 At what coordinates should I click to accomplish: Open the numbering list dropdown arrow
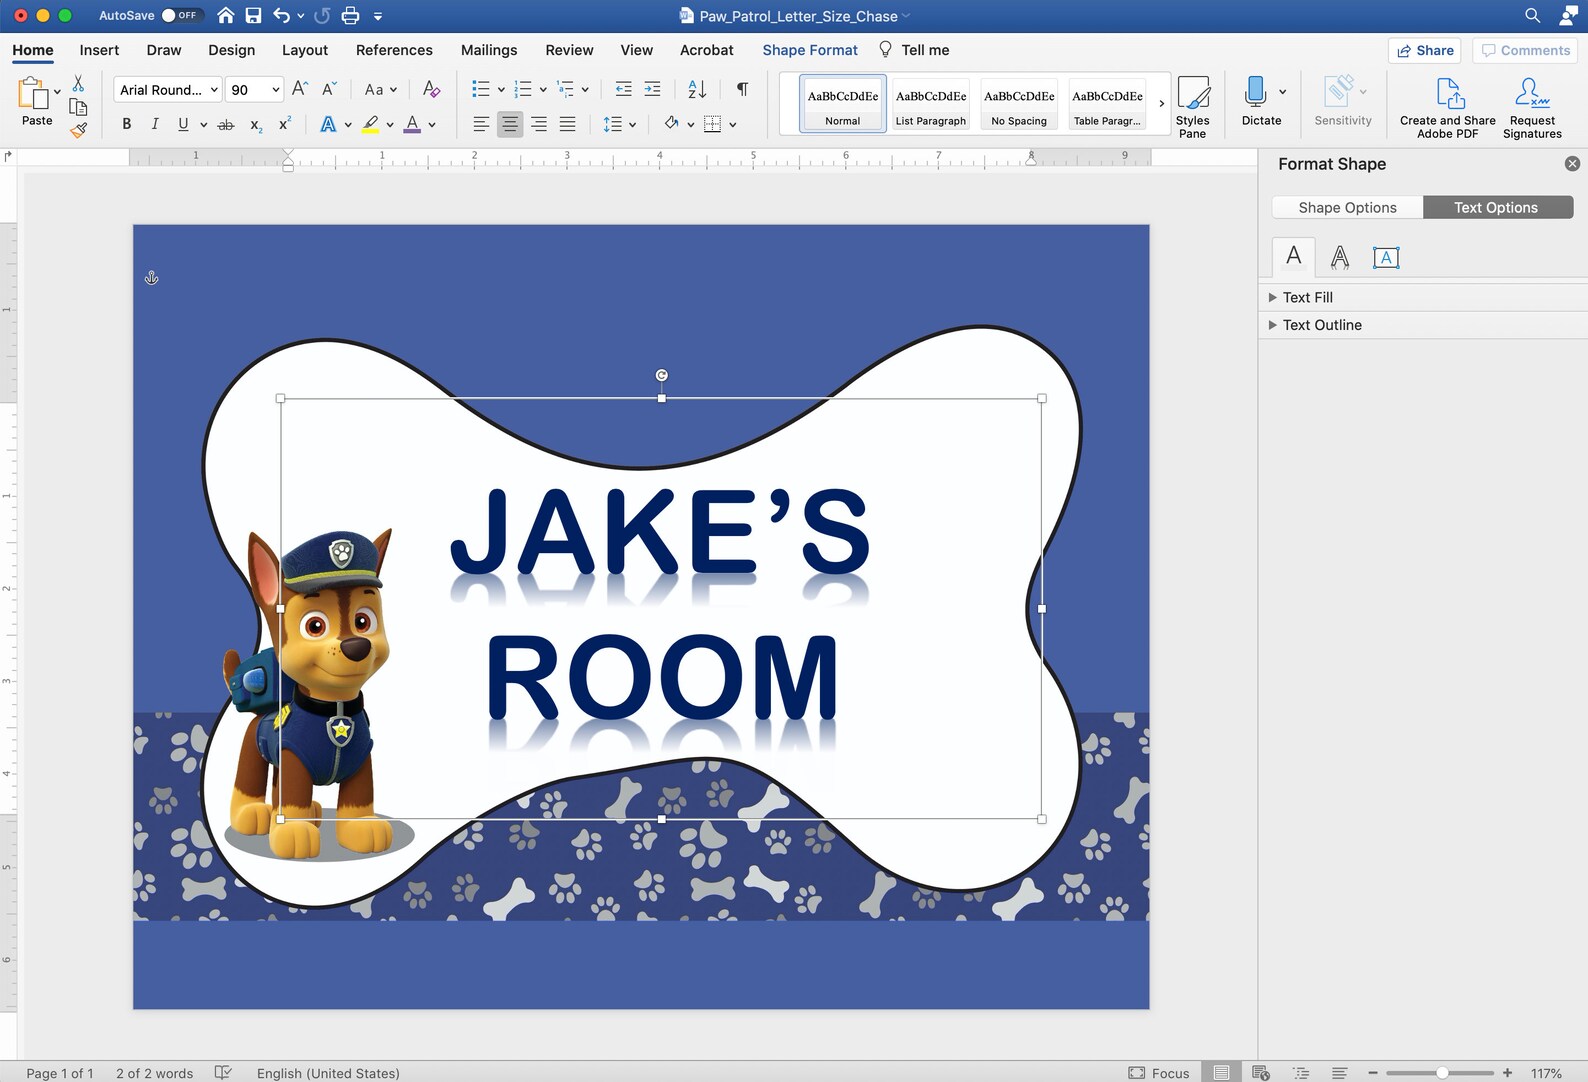(543, 90)
